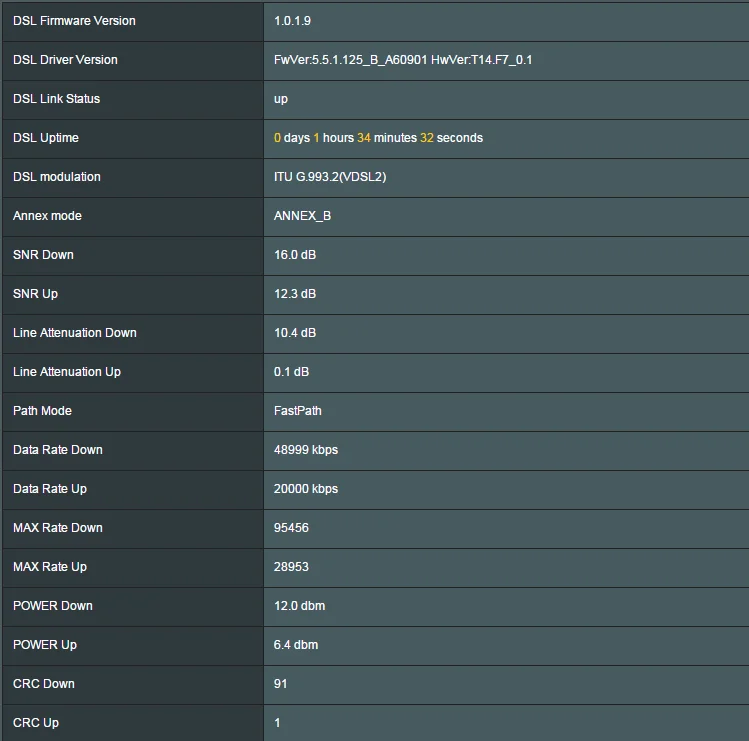The width and height of the screenshot is (749, 741).
Task: Select the ITU G.993.2(VDSL2) value
Action: (x=330, y=177)
